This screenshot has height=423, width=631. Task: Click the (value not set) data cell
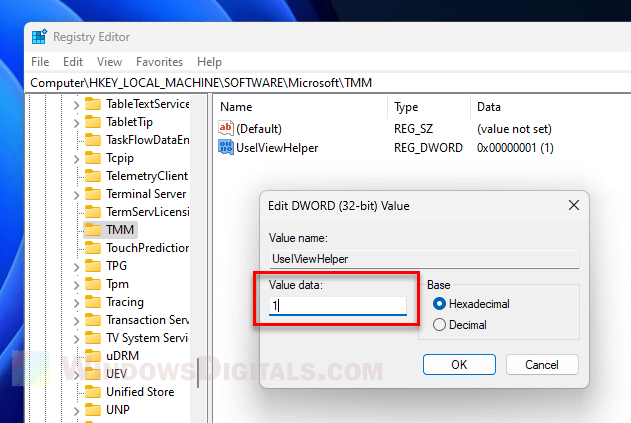[514, 129]
